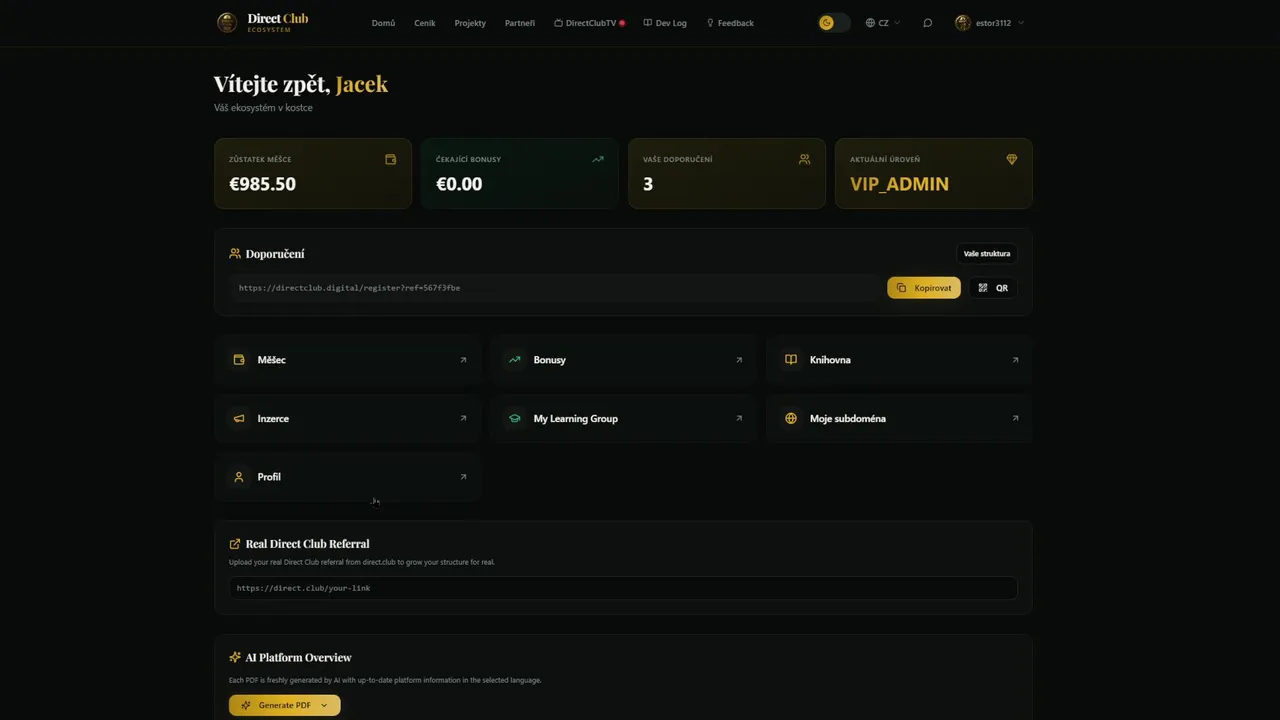Copy referral link with Kopírovat button
Viewport: 1280px width, 720px height.
point(924,288)
